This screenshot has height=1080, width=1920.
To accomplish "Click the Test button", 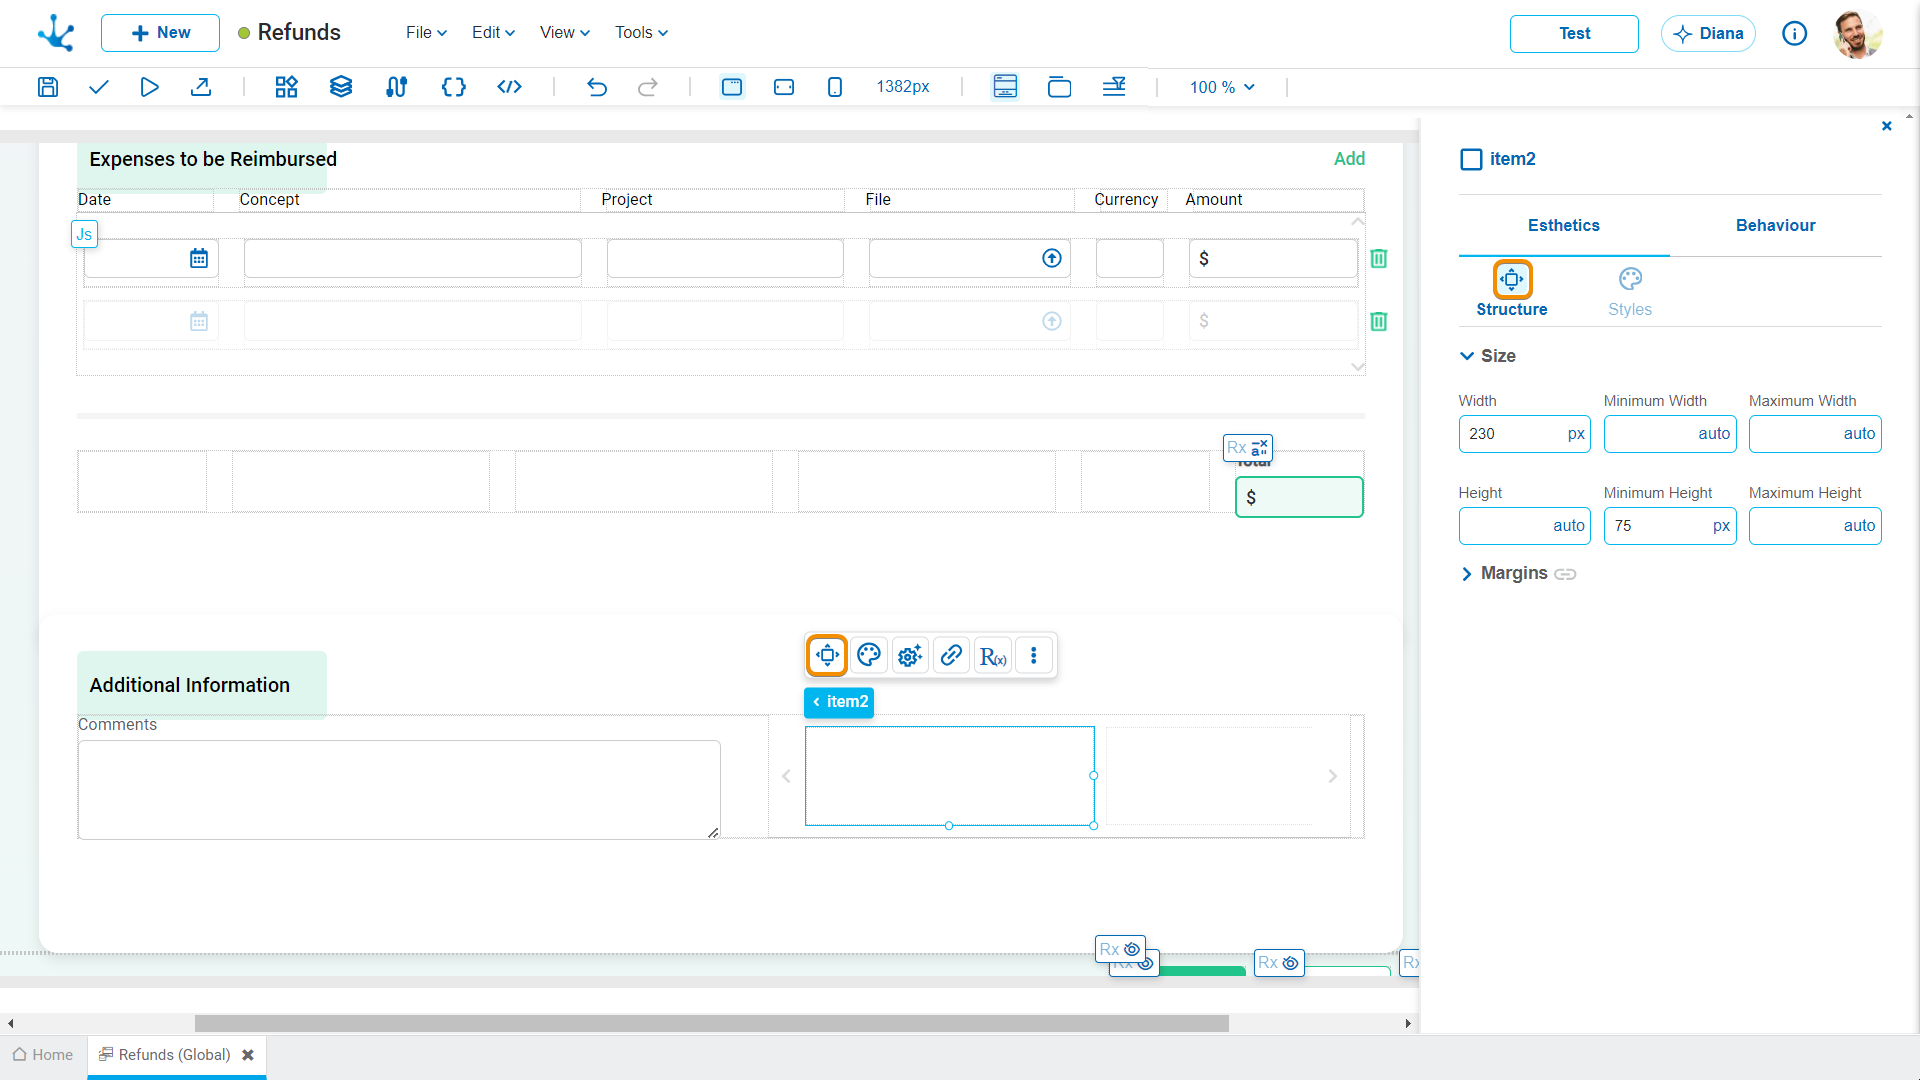I will (1574, 34).
